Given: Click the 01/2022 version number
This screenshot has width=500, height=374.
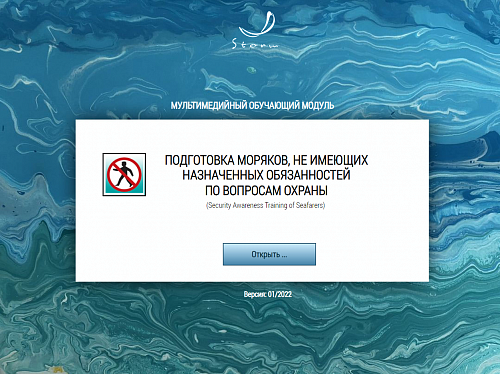Looking at the screenshot, I should pyautogui.click(x=280, y=294).
